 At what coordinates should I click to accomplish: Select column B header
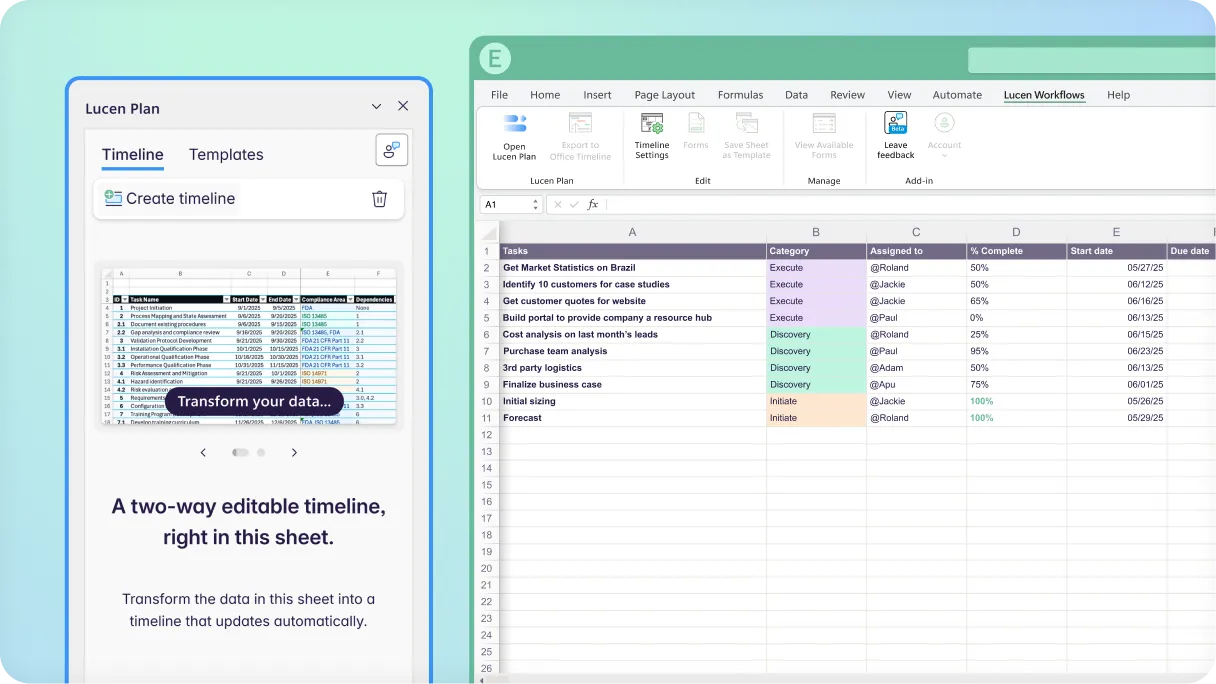816,232
